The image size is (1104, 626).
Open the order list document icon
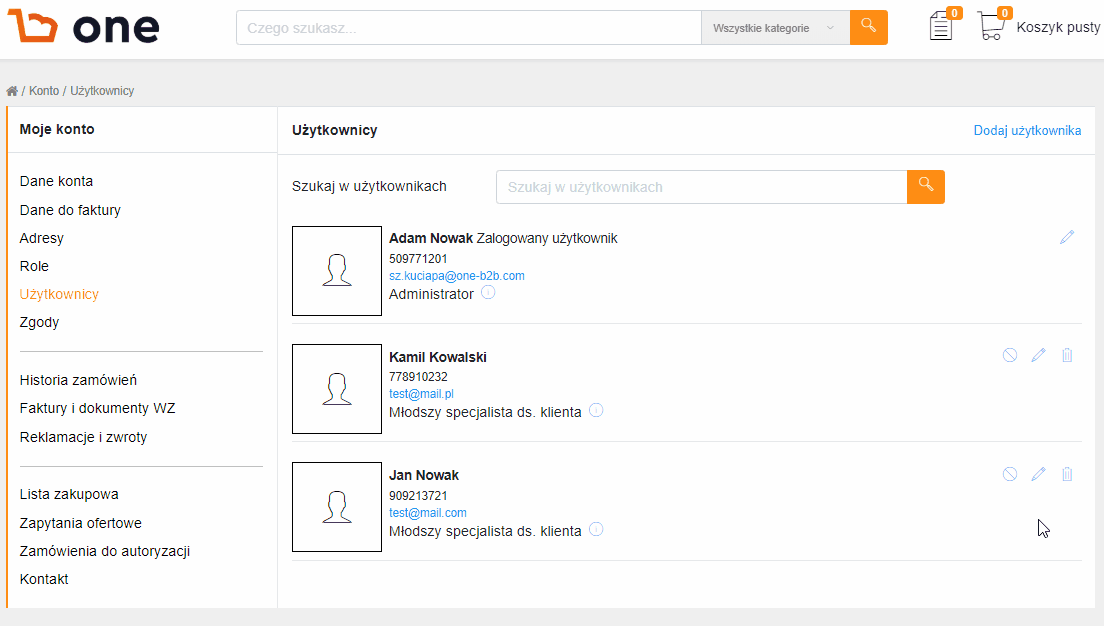coord(941,26)
